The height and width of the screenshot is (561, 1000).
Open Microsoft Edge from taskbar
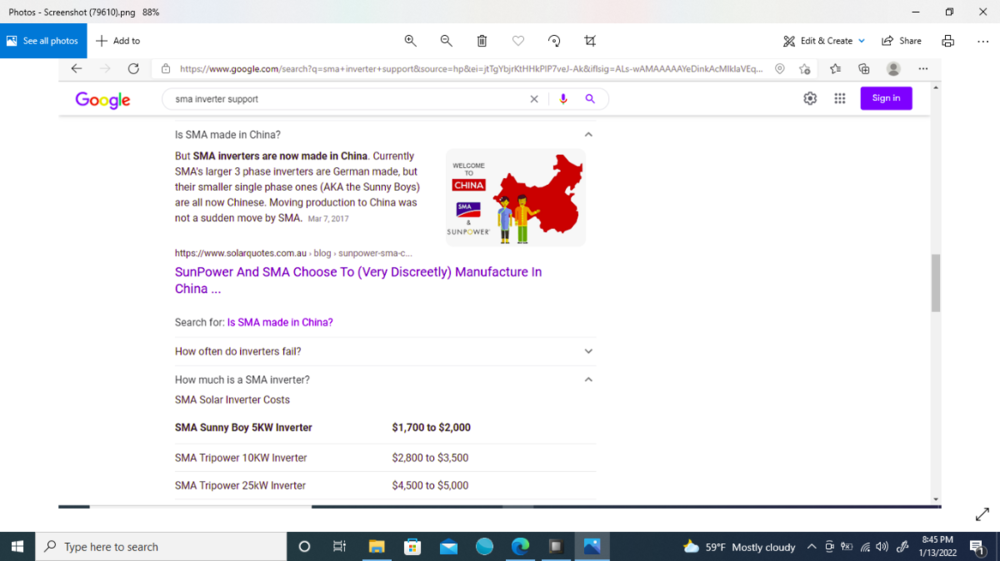(520, 546)
